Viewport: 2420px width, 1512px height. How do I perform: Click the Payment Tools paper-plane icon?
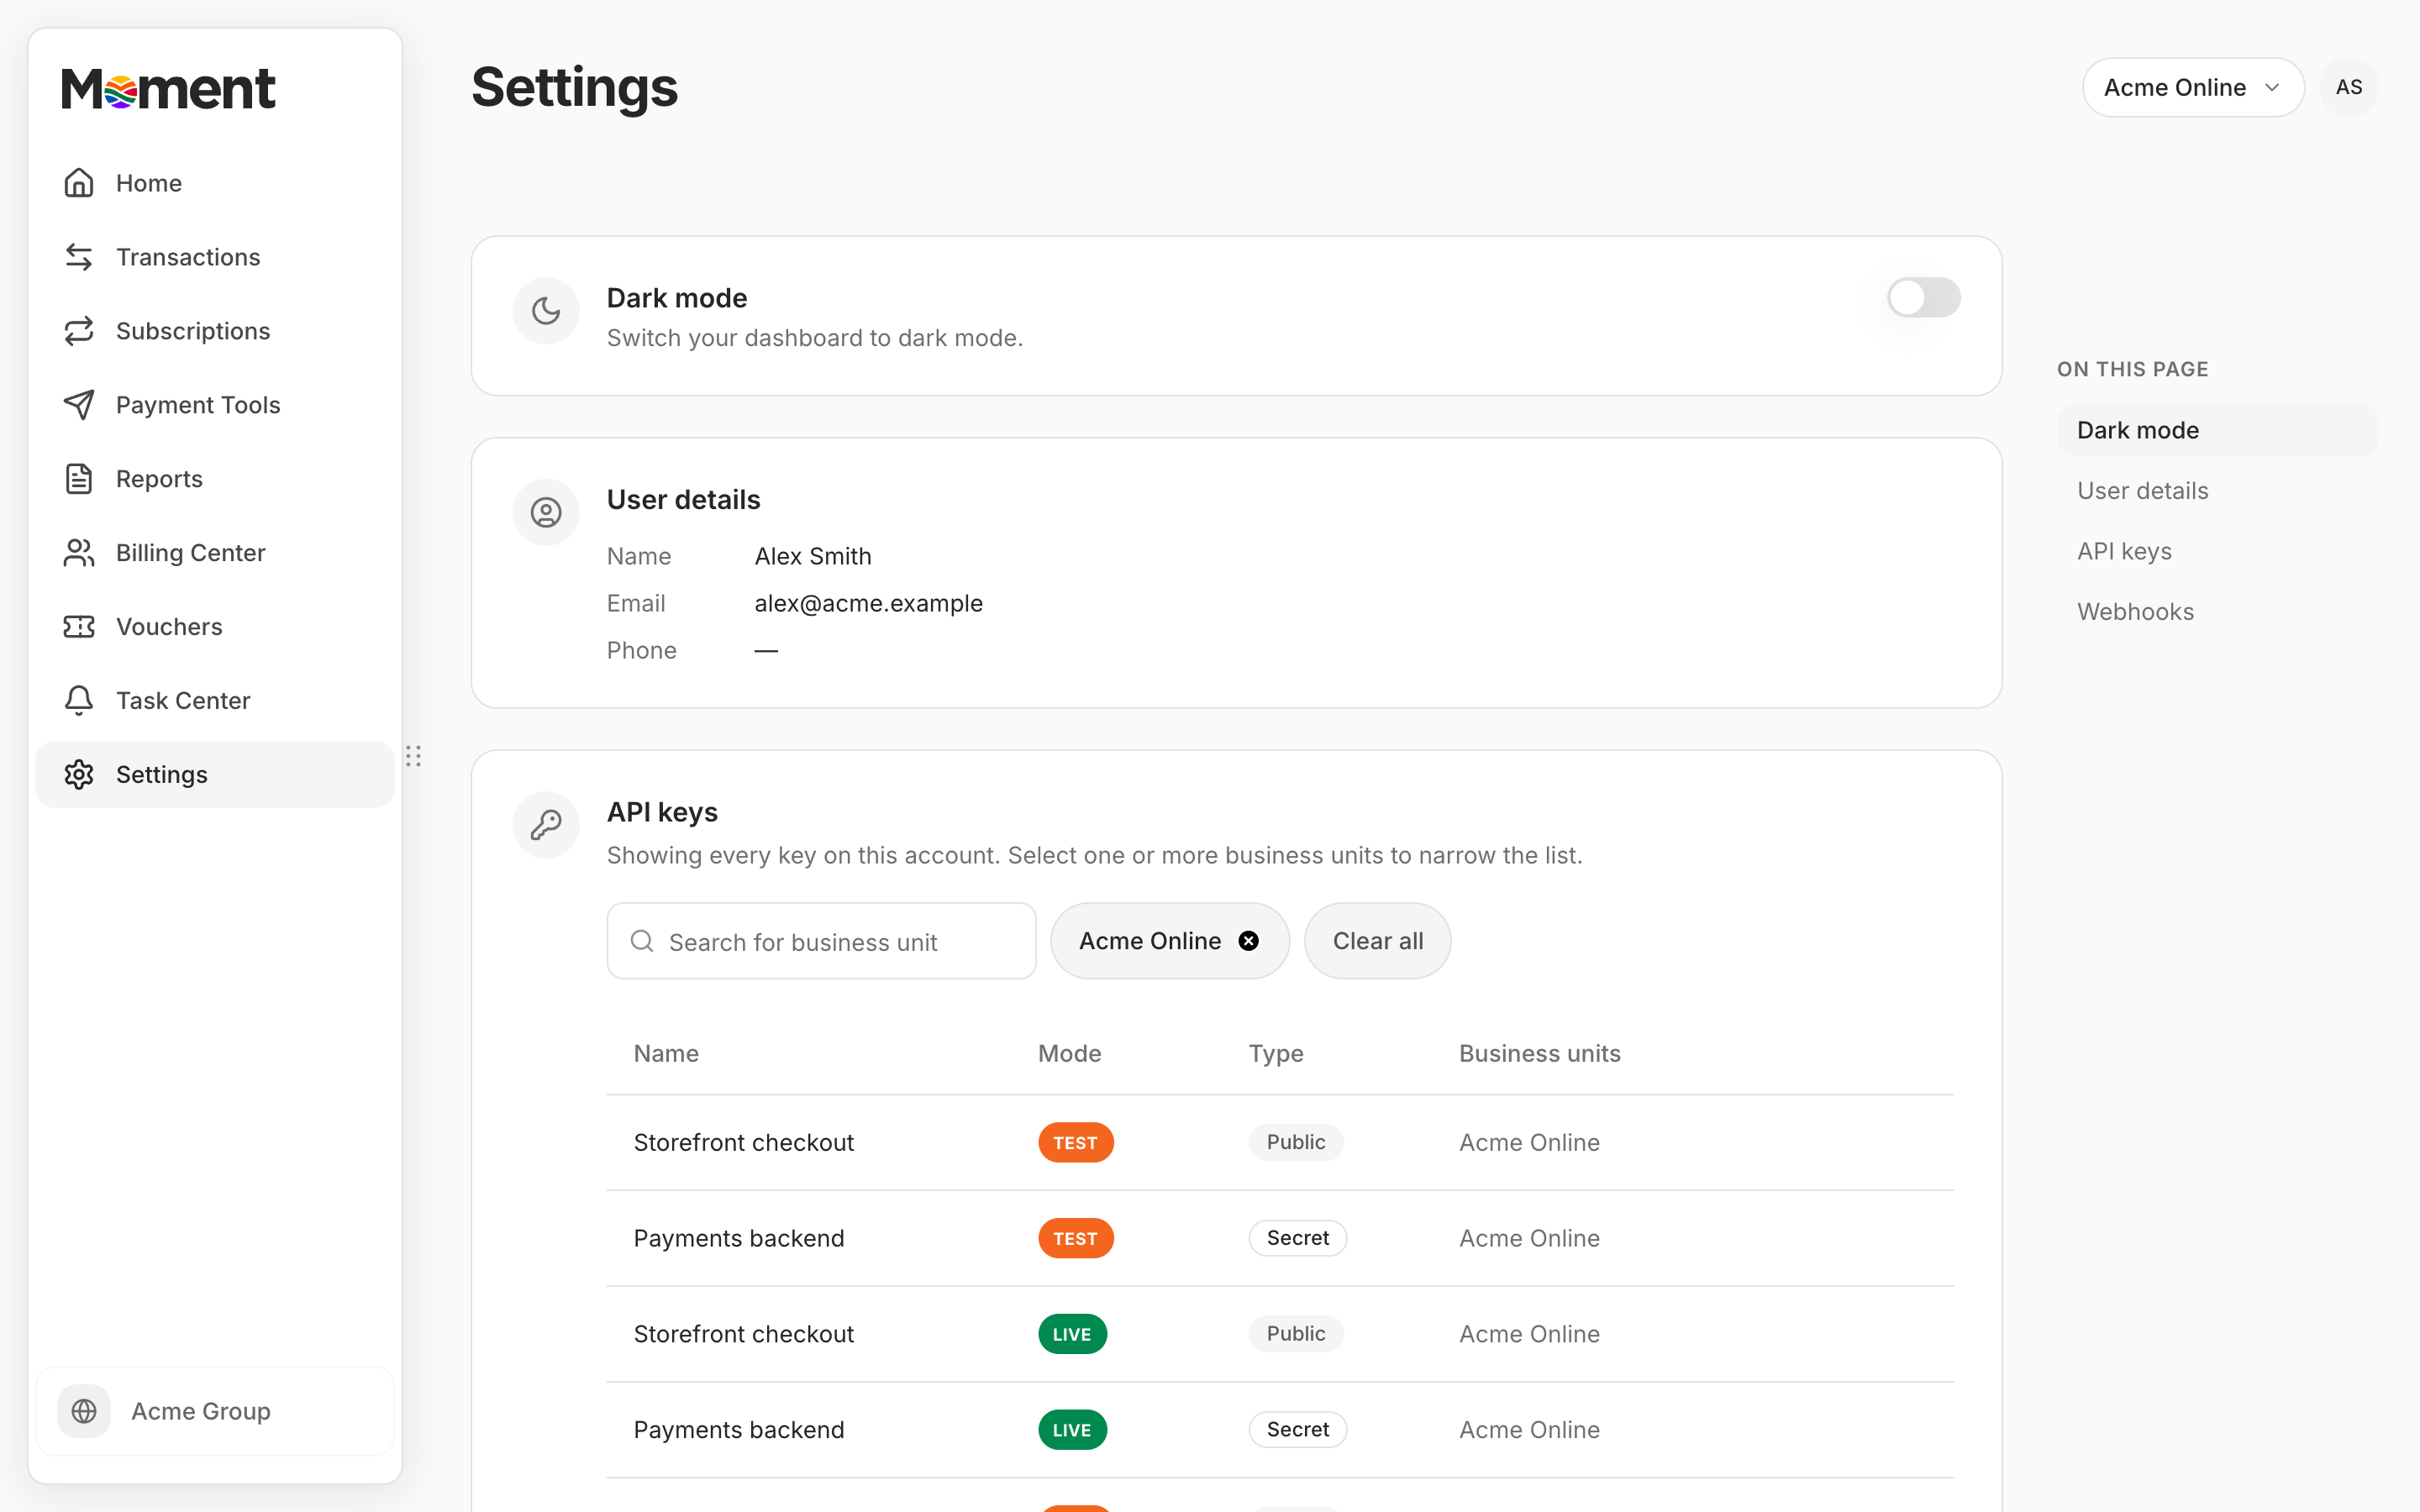tap(79, 405)
